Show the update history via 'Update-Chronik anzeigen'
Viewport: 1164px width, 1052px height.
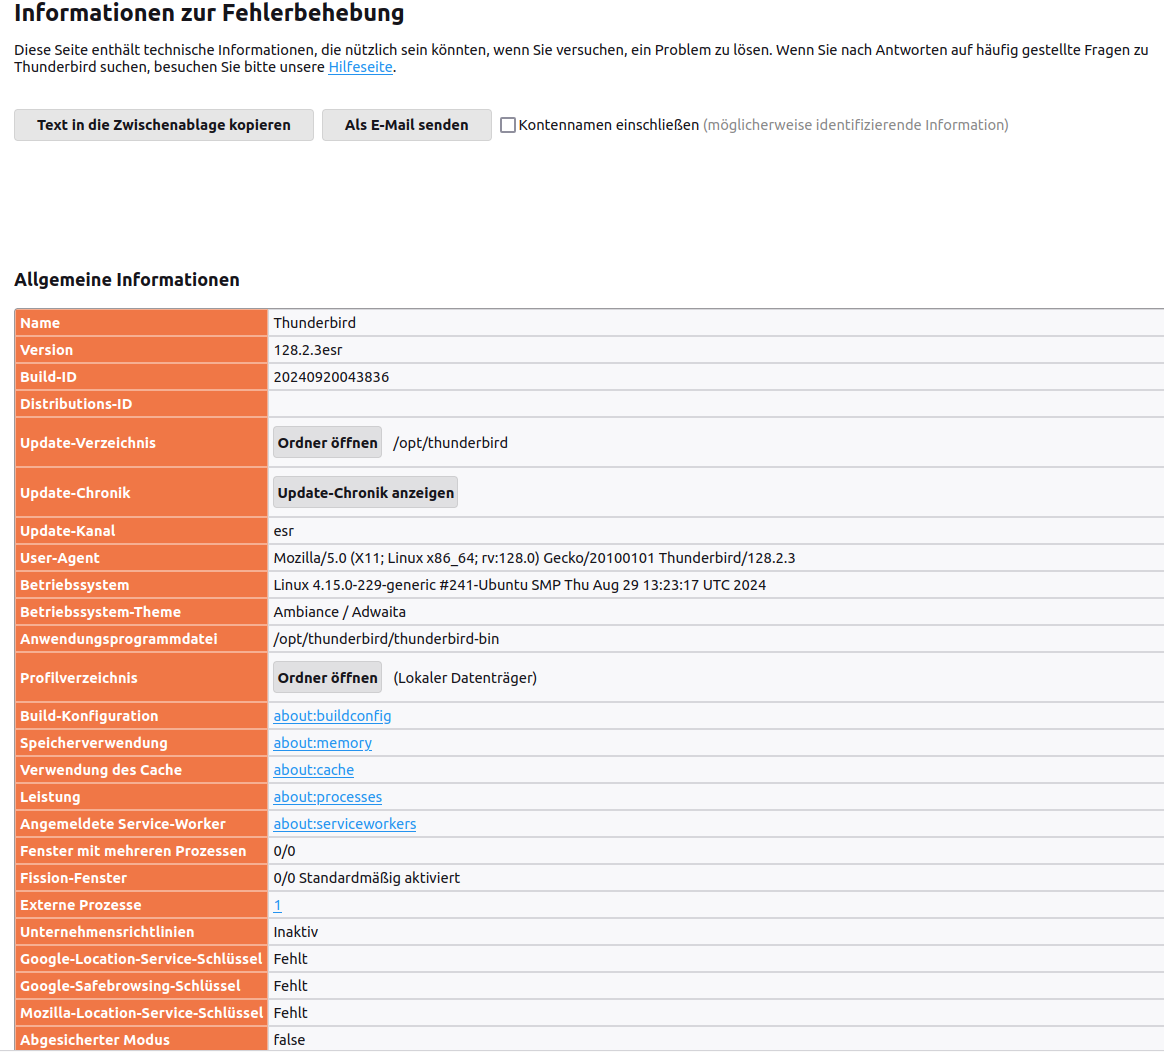pos(365,493)
